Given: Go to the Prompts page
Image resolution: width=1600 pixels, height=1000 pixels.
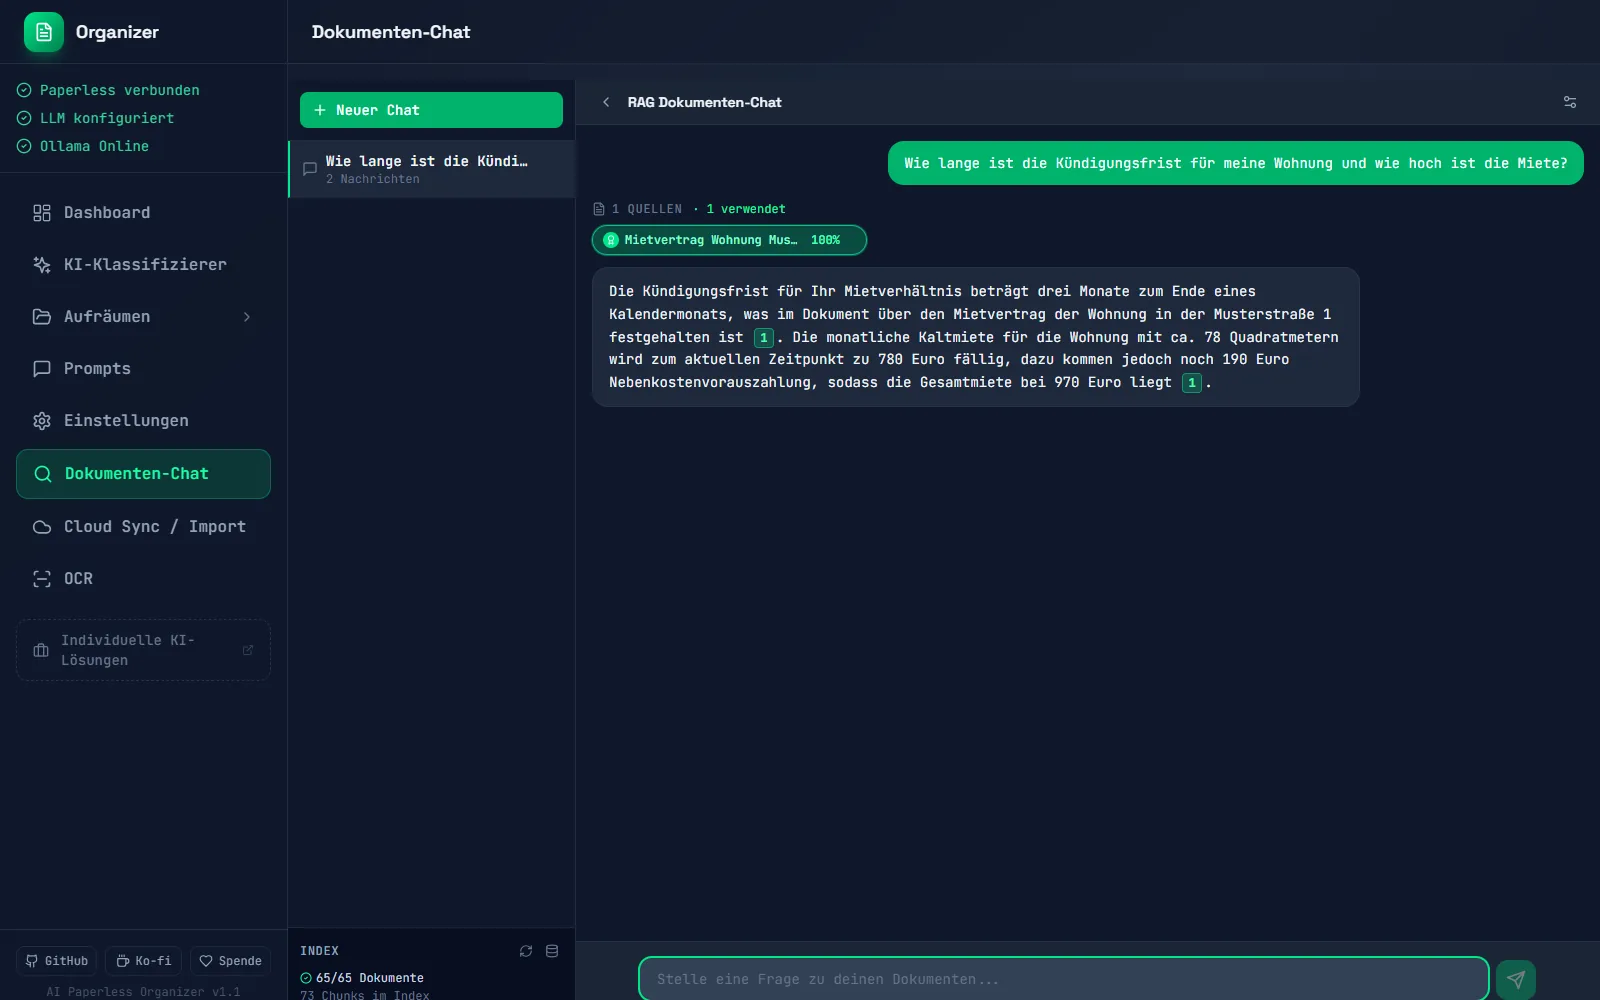Looking at the screenshot, I should (143, 368).
